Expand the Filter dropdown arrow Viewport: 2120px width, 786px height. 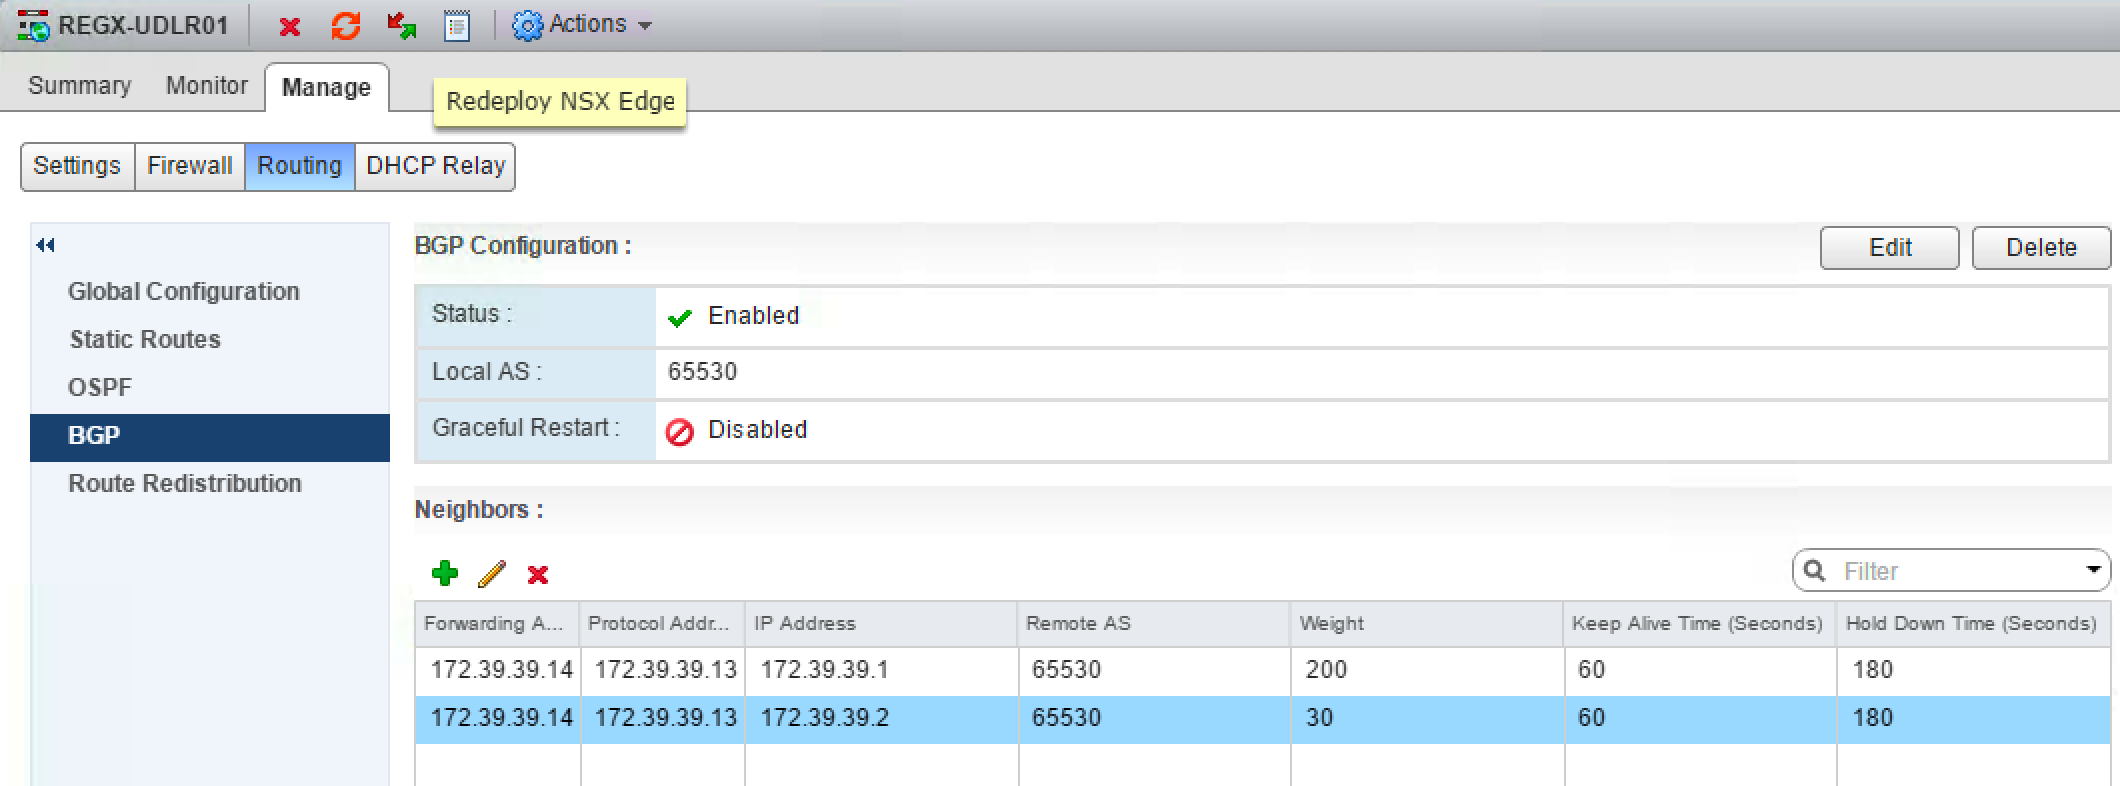pos(2093,570)
